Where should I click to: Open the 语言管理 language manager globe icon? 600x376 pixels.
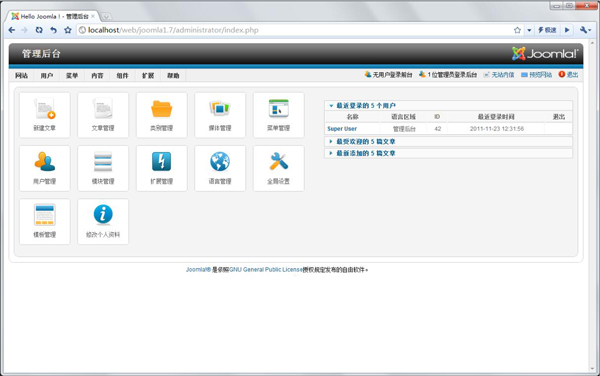(220, 168)
